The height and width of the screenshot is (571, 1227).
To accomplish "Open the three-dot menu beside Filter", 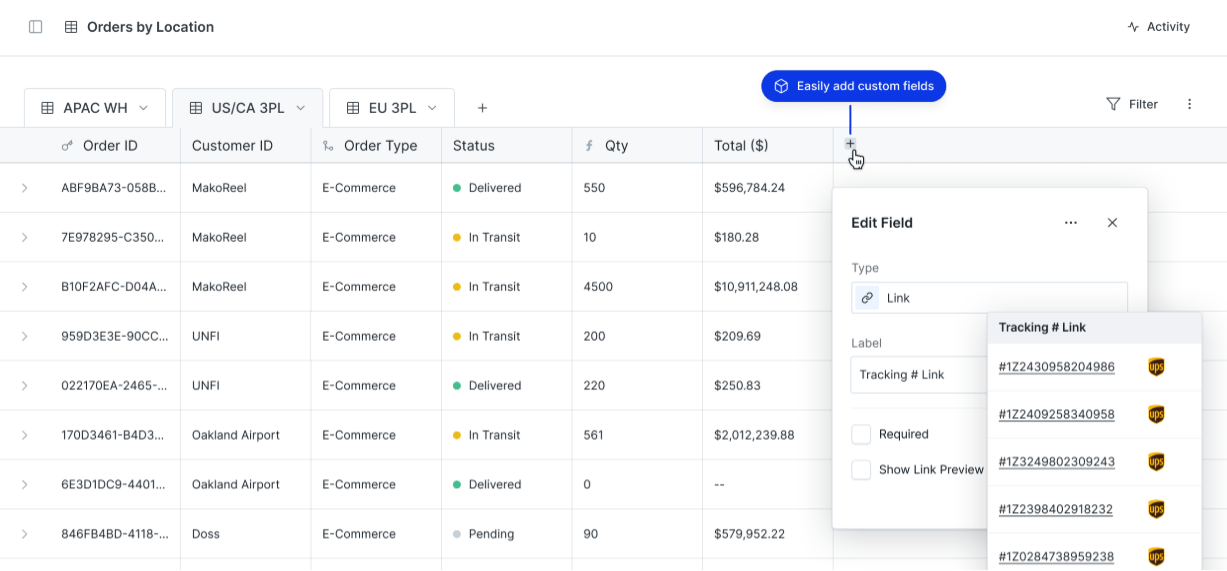I will click(x=1189, y=104).
